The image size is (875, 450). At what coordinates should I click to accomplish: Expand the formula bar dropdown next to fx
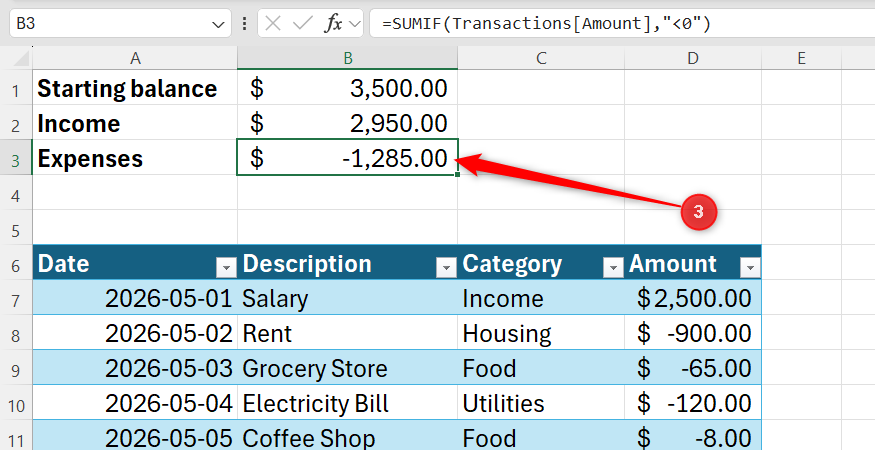[354, 23]
